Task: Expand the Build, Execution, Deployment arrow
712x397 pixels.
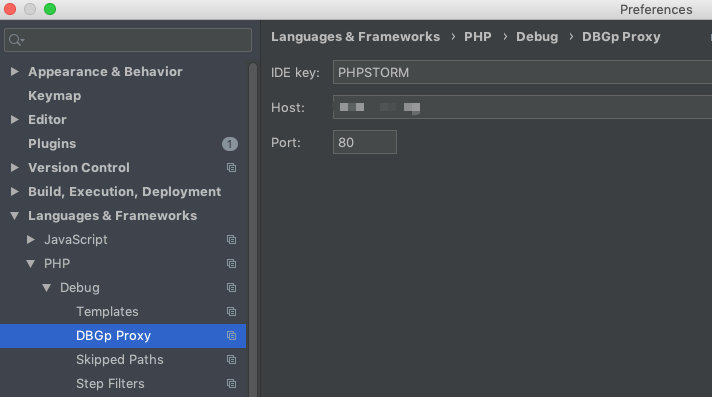Action: (x=15, y=192)
